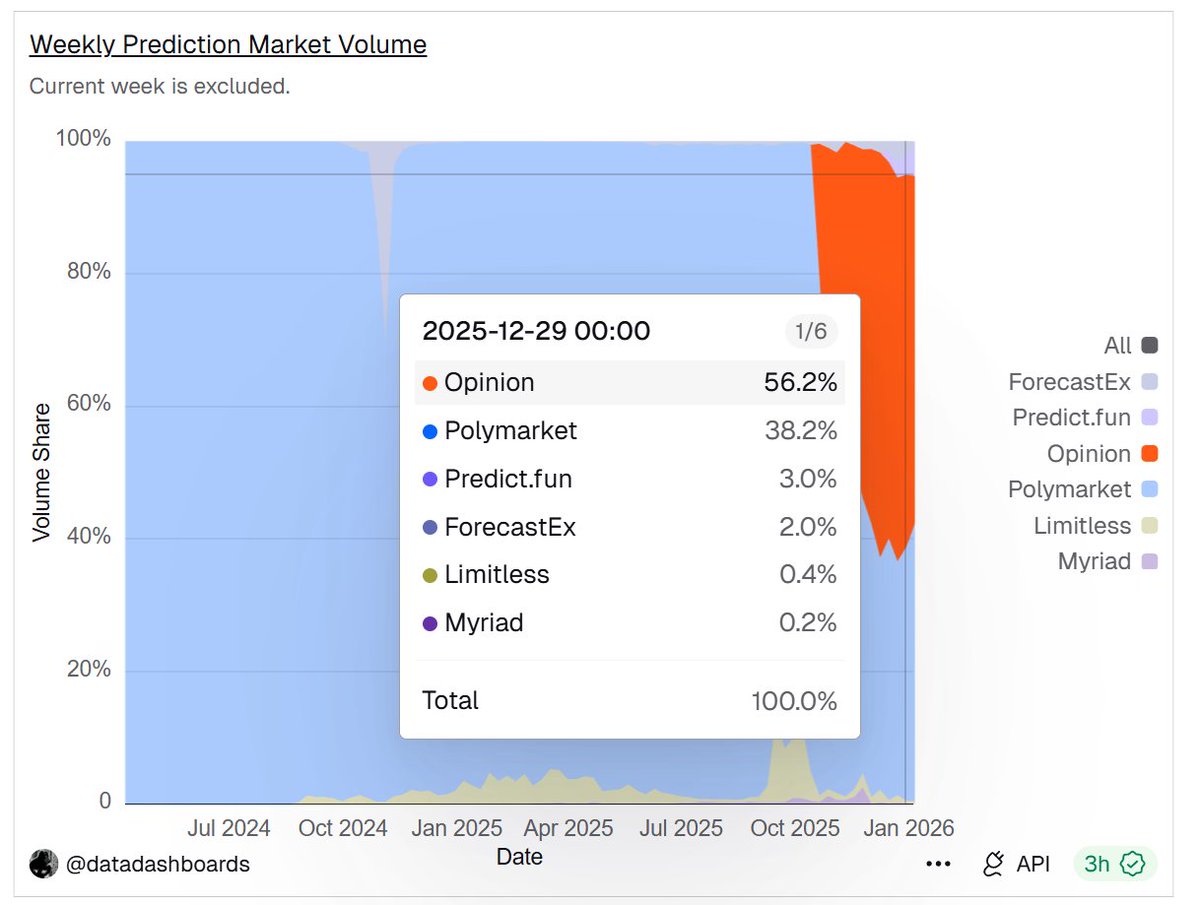Click the 40% y-axis label

click(x=90, y=537)
